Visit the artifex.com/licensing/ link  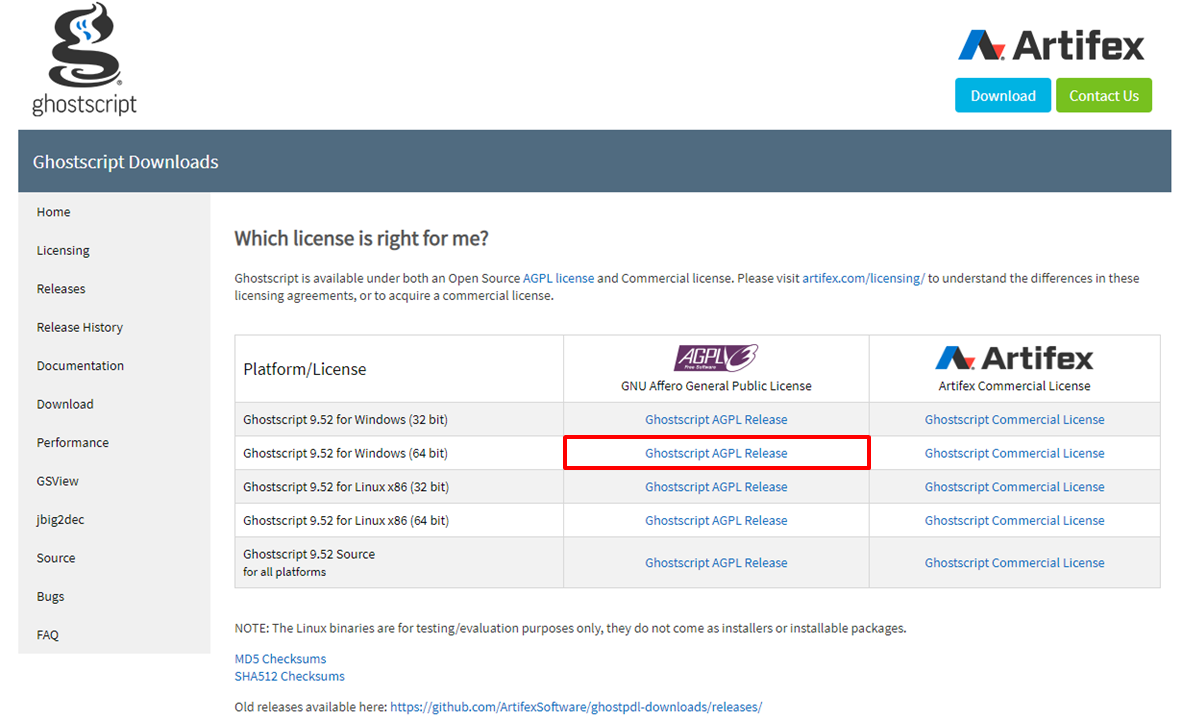pyautogui.click(x=863, y=278)
